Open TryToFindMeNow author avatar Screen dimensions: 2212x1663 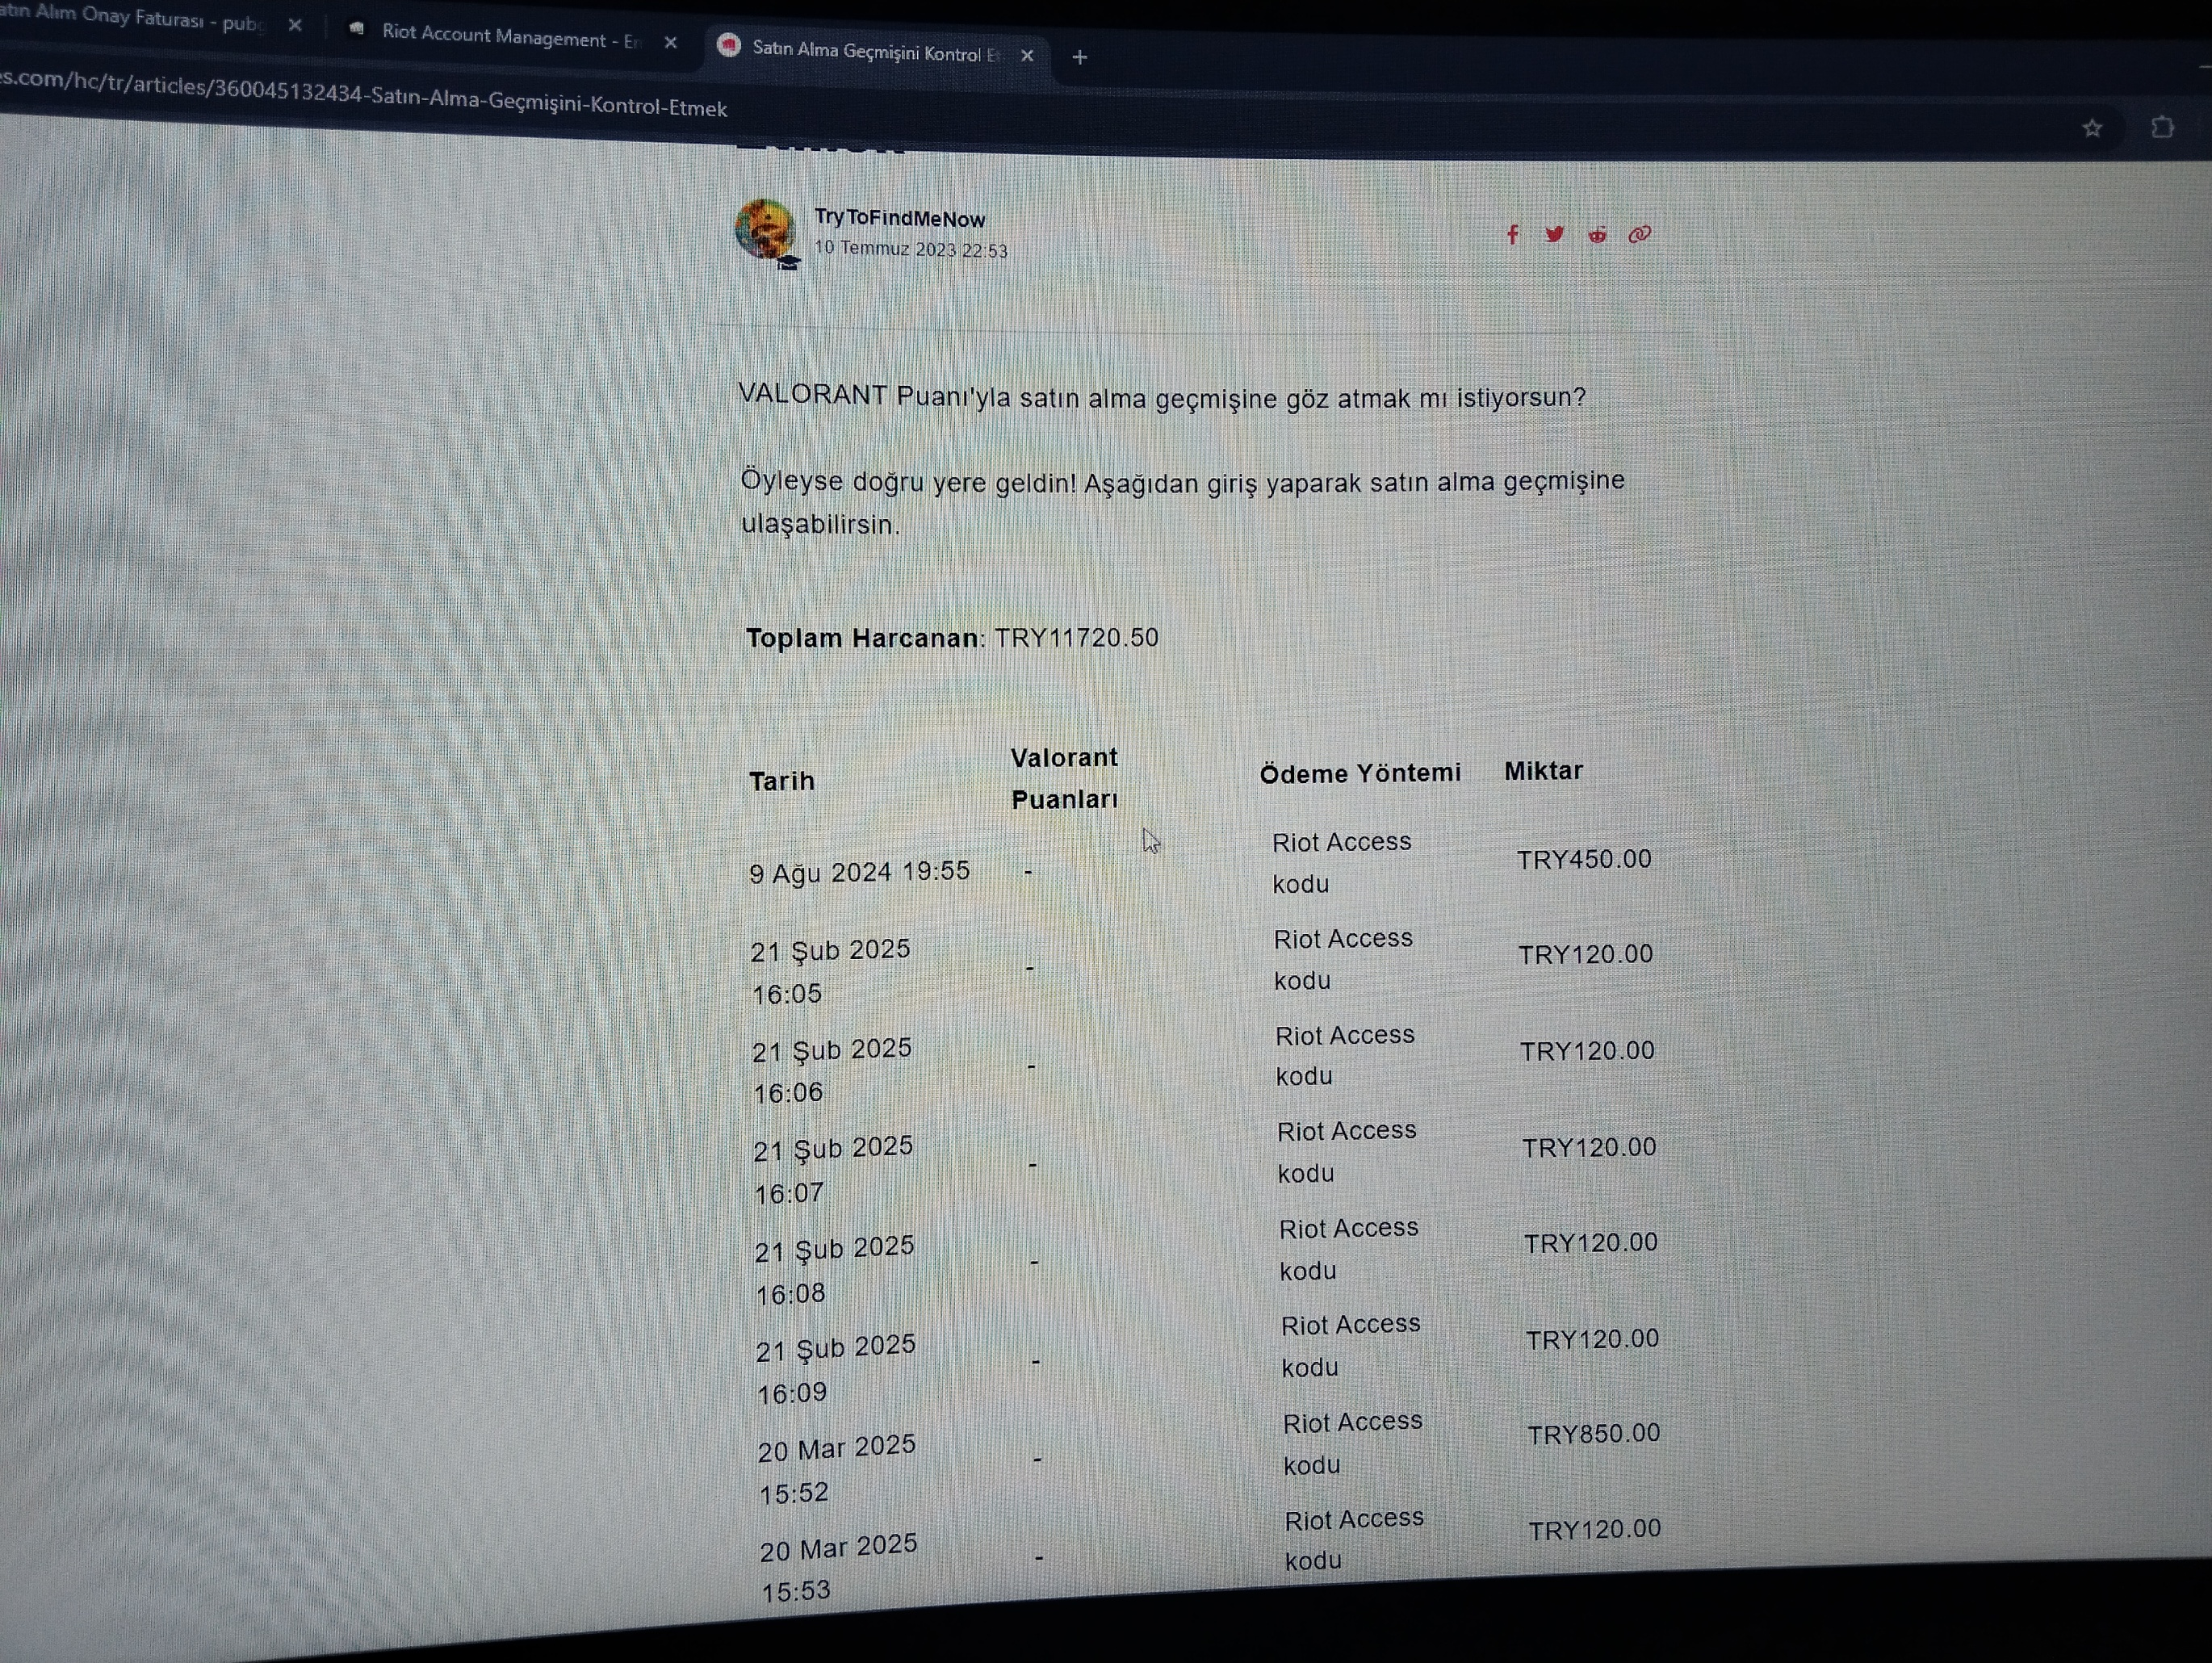tap(766, 231)
